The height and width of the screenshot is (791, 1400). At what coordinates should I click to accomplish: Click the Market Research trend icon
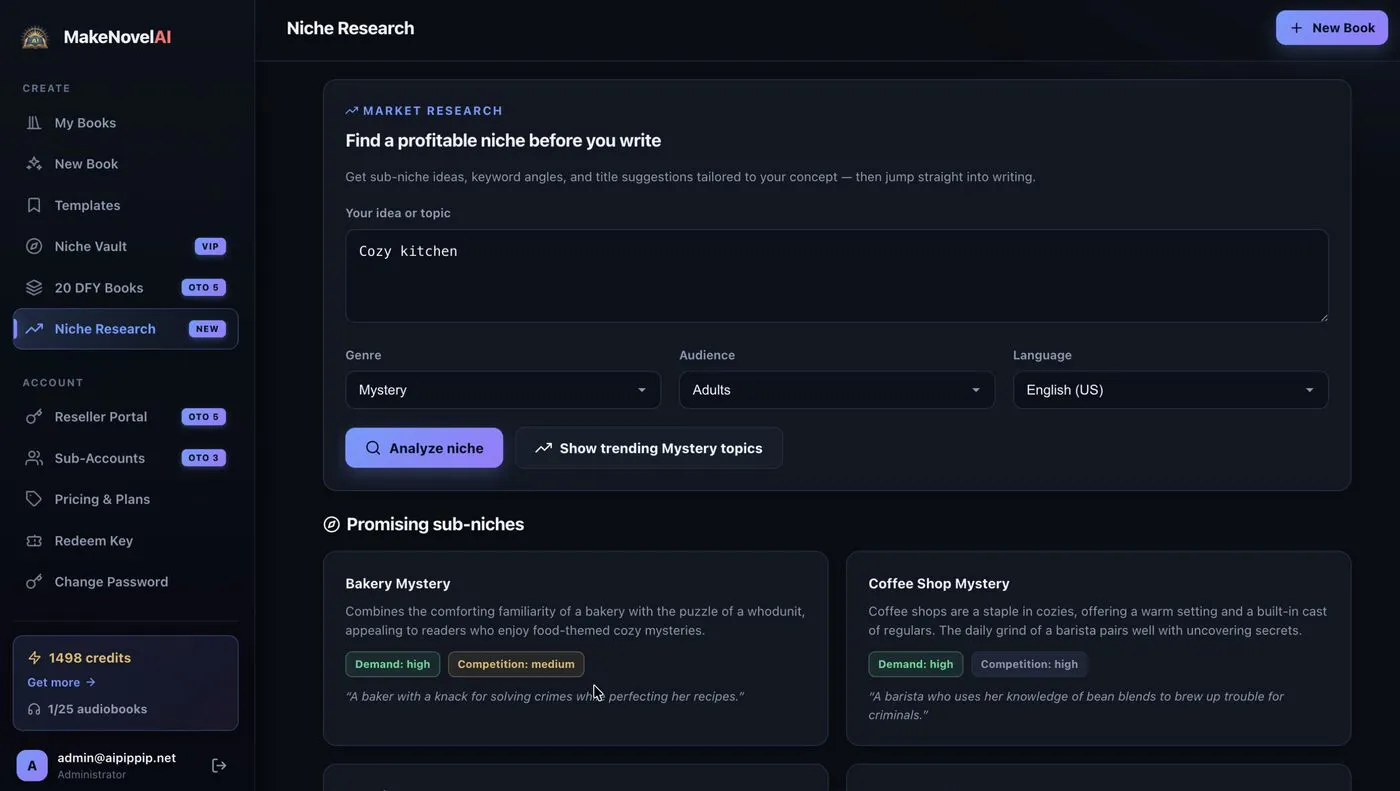[352, 111]
